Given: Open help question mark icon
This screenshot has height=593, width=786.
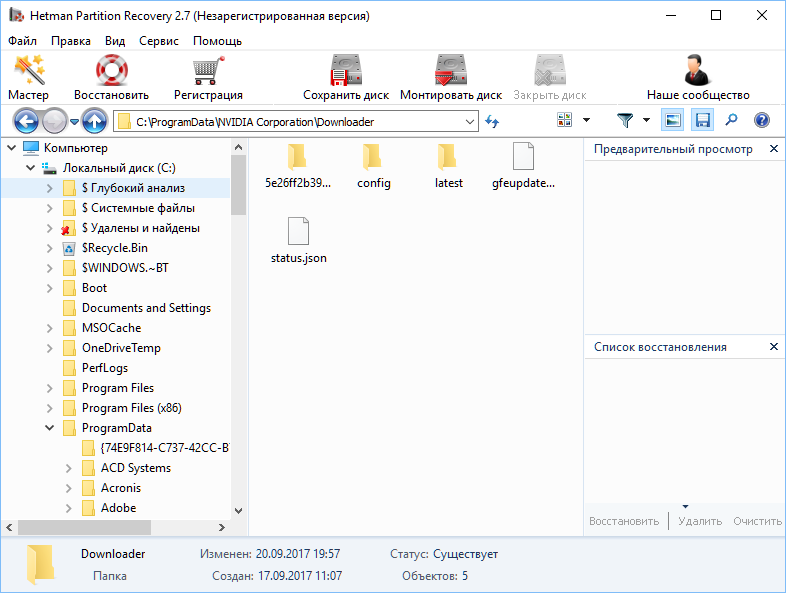Looking at the screenshot, I should (x=761, y=120).
